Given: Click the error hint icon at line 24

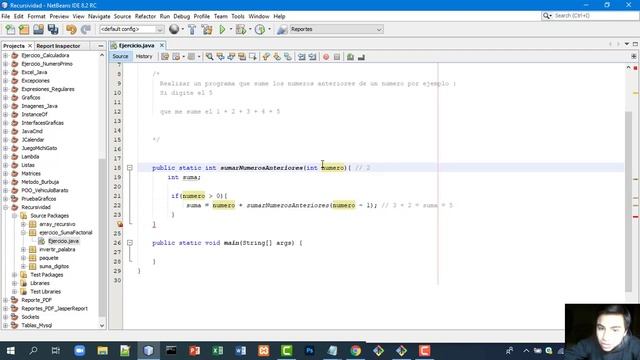Looking at the screenshot, I should 120,224.
